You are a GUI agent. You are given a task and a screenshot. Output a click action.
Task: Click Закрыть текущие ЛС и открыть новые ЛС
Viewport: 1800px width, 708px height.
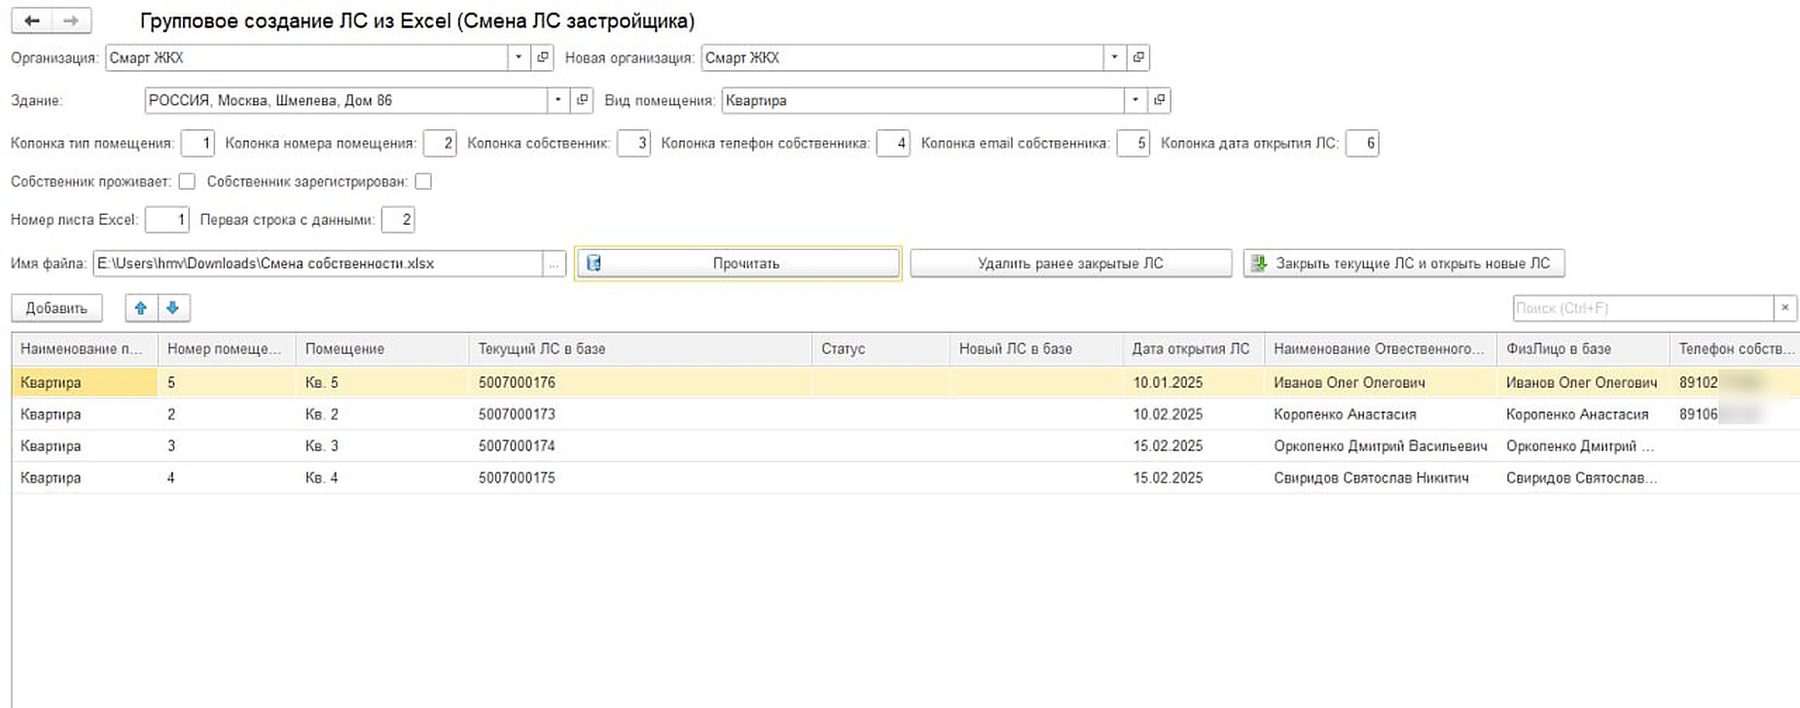[x=1403, y=264]
